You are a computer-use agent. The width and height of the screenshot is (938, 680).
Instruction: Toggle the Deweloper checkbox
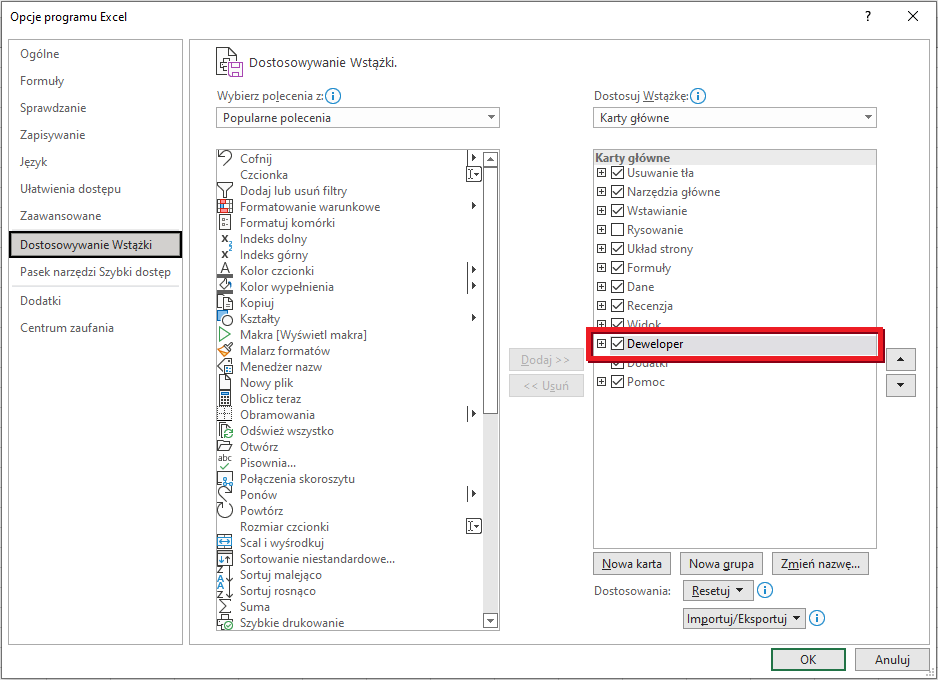(x=617, y=343)
